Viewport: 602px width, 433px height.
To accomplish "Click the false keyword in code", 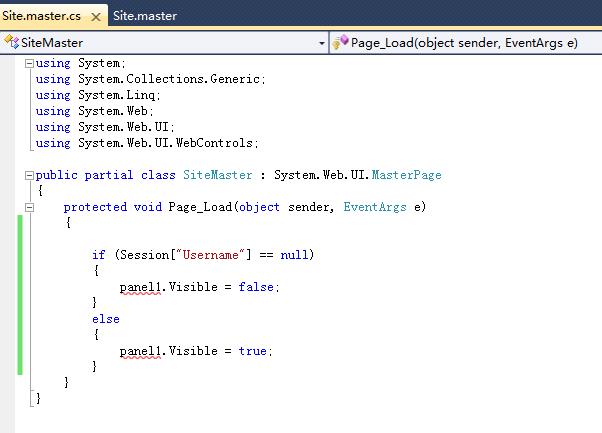I will click(256, 287).
